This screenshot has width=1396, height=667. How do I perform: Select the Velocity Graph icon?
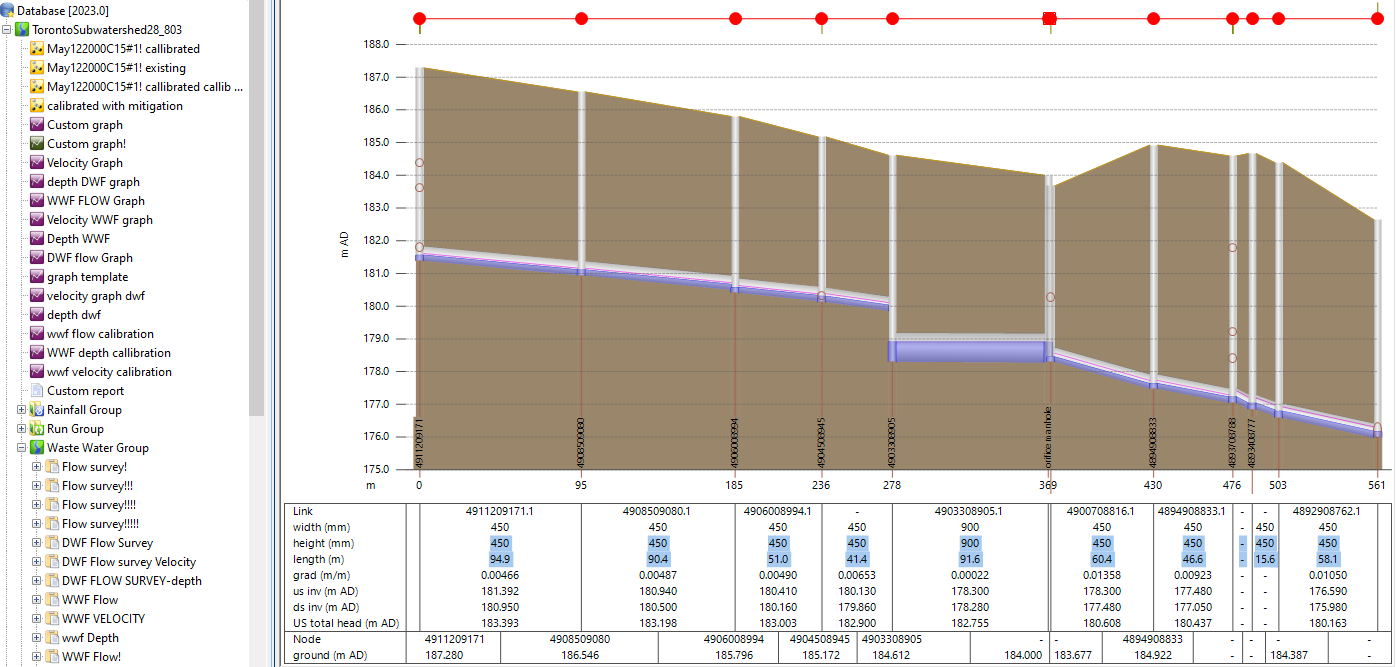click(37, 163)
